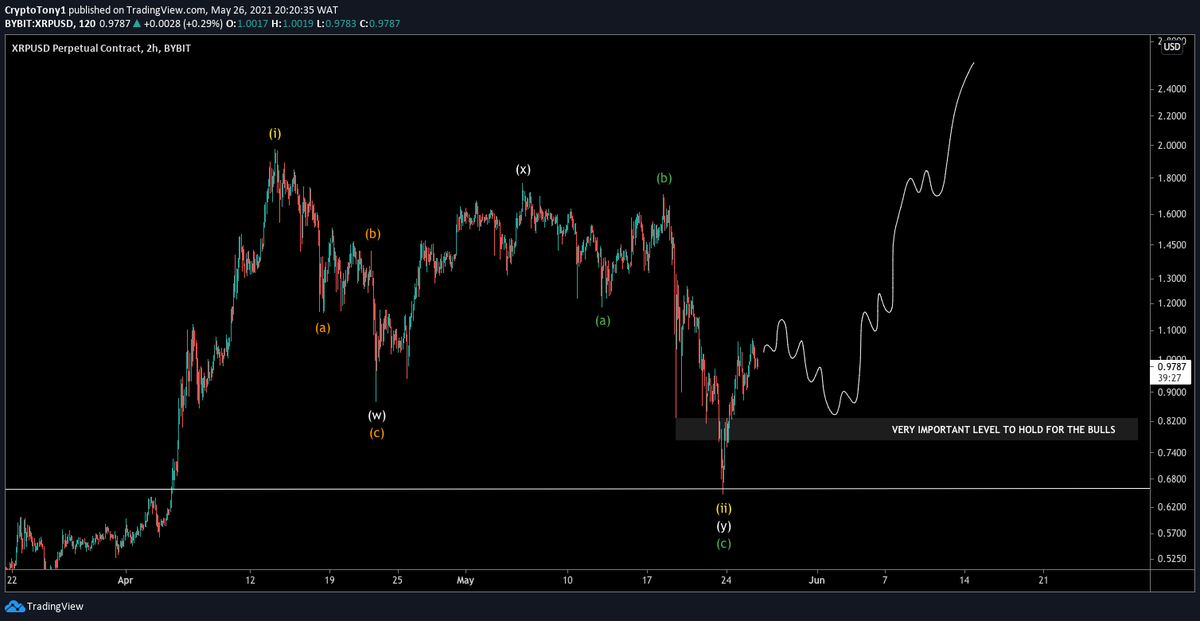Click the 12 date label on time axis
Screen dimensions: 1200x621
[250, 579]
